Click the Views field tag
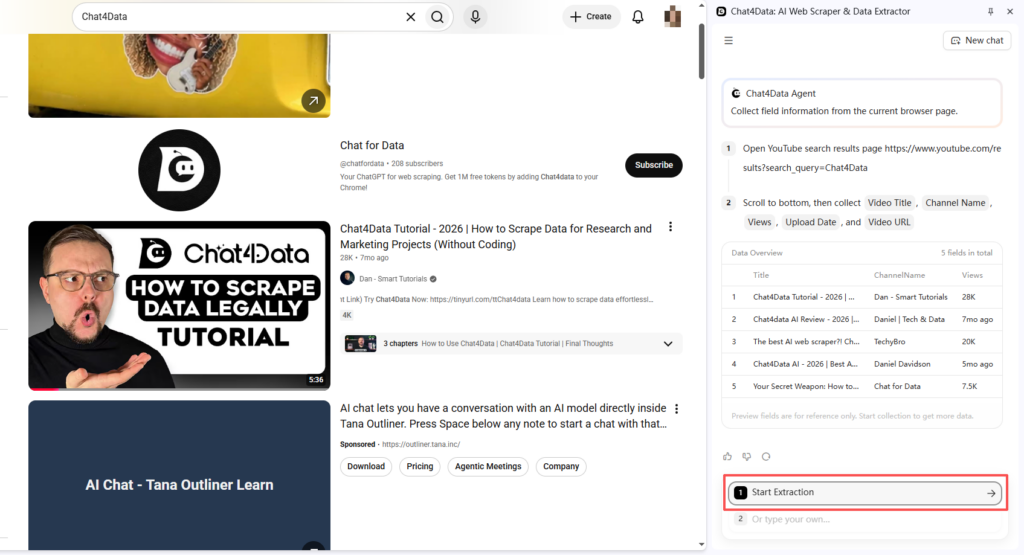This screenshot has height=555, width=1024. (759, 222)
